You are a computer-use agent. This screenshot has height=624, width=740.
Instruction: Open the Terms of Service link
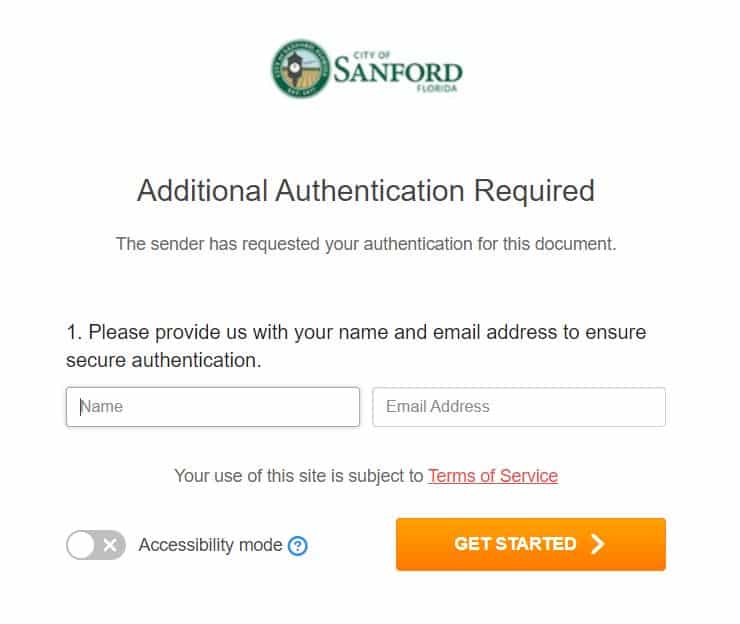pyautogui.click(x=492, y=476)
